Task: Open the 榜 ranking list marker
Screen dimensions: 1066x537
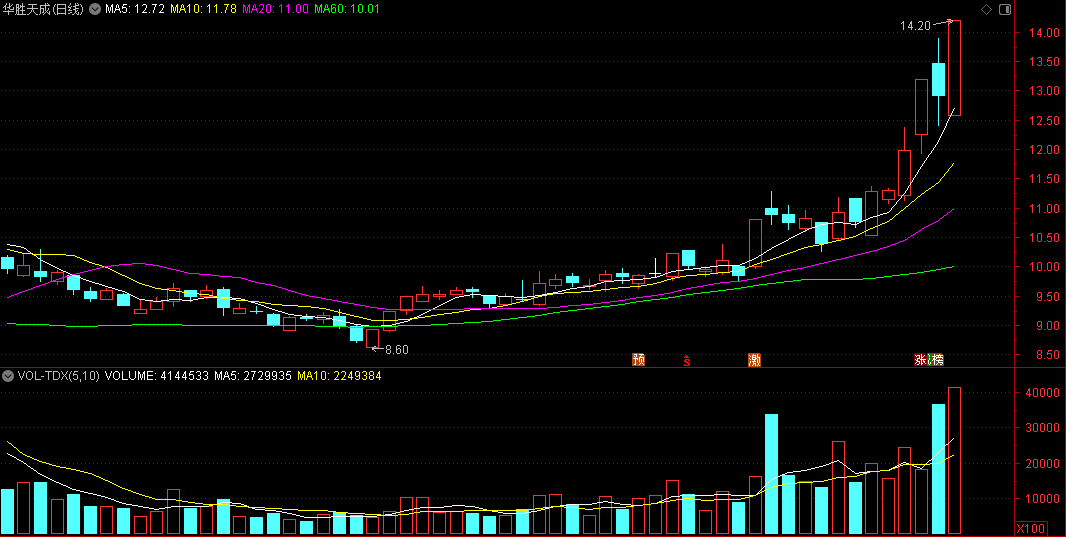Action: tap(938, 360)
